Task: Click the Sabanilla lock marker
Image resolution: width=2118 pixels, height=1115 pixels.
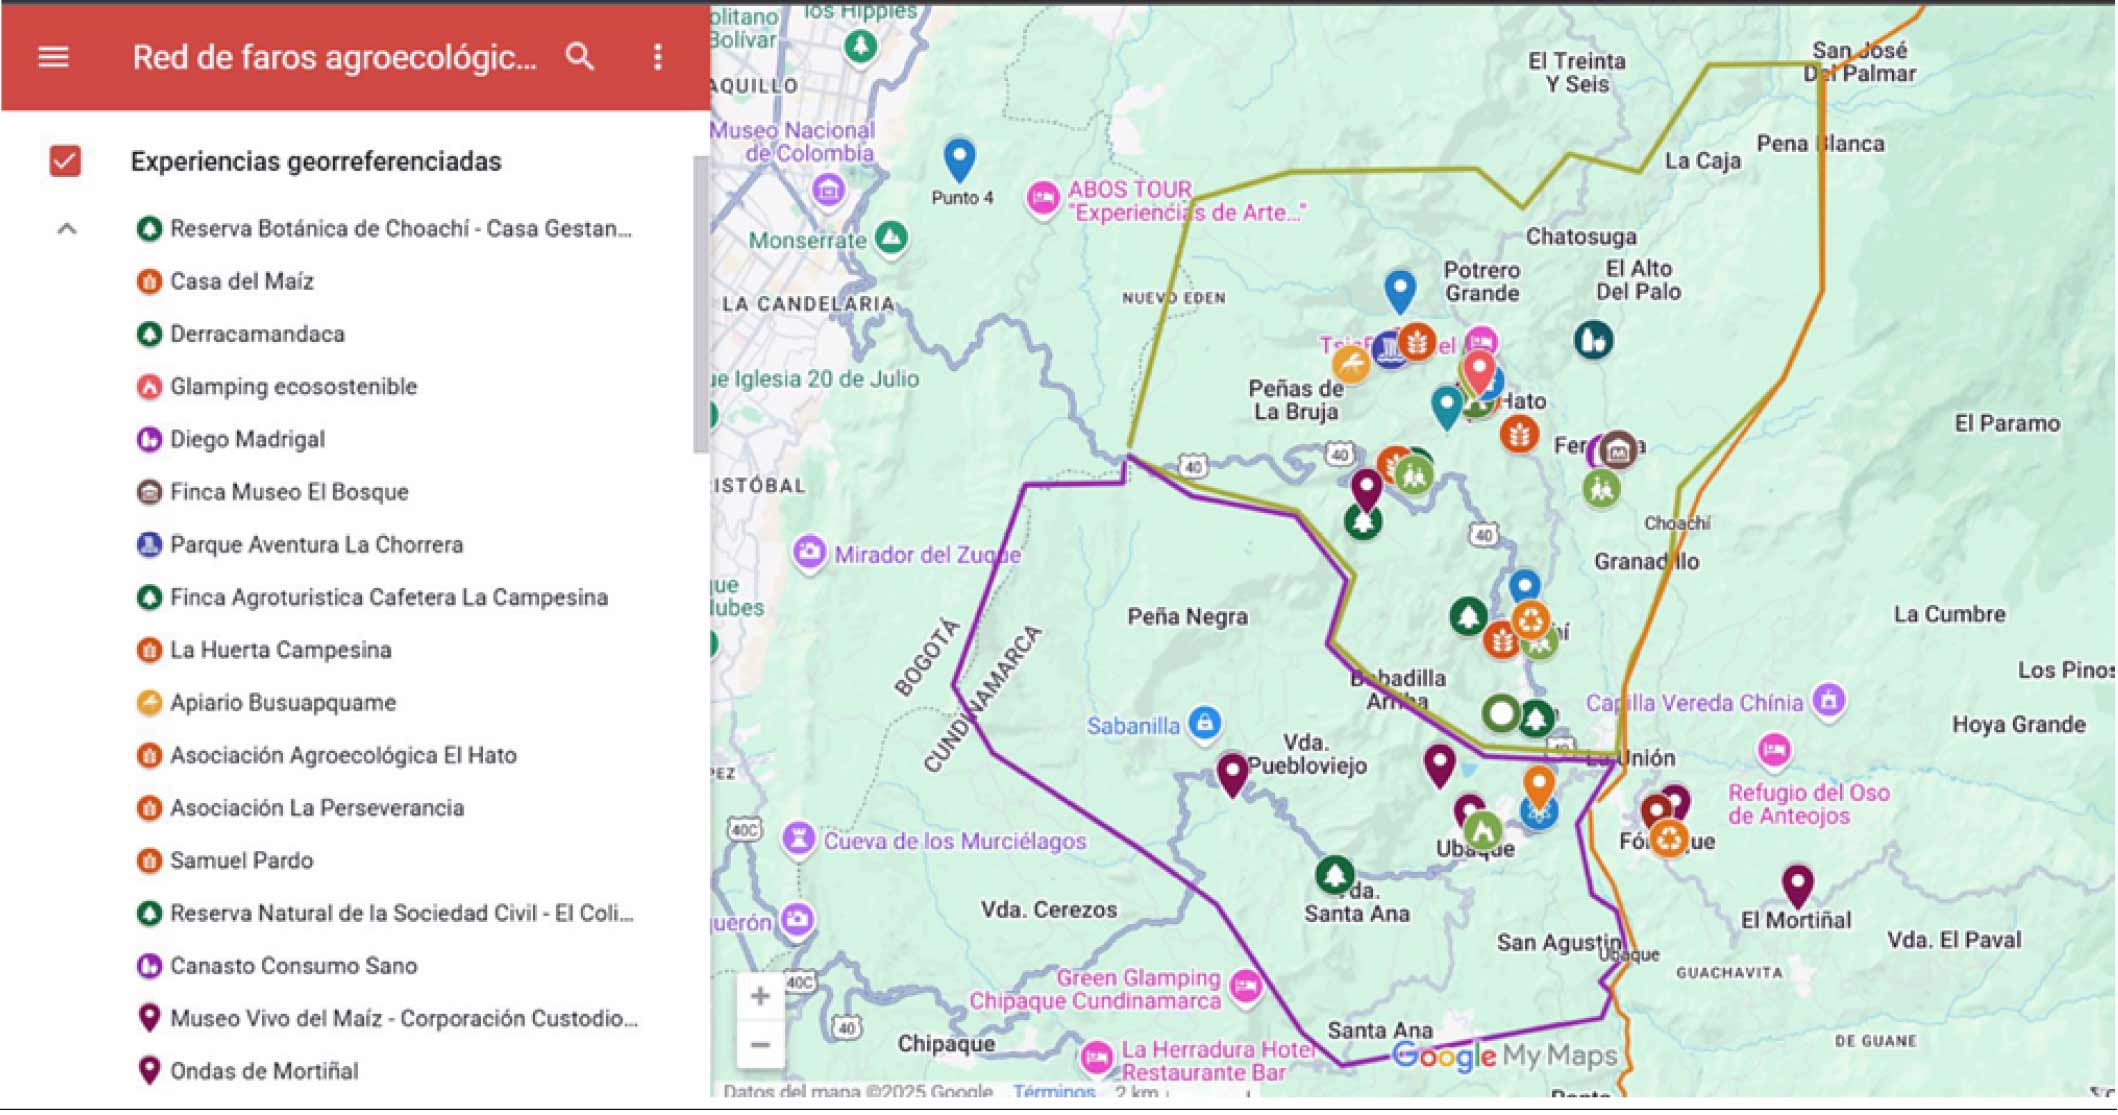Action: pyautogui.click(x=1204, y=723)
